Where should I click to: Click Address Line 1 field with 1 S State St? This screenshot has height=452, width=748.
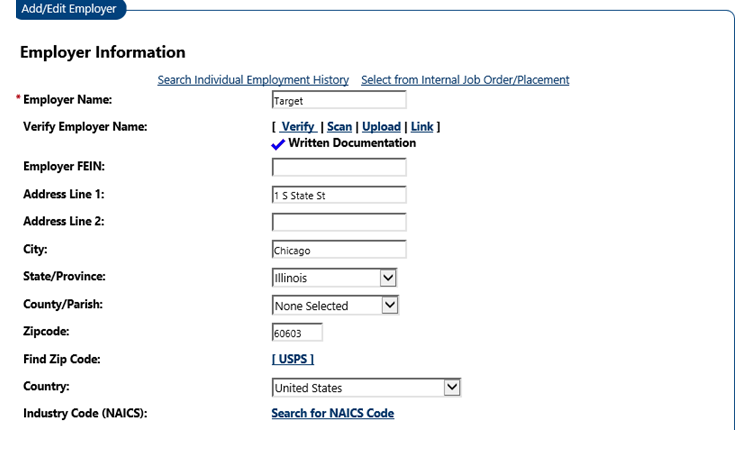[339, 195]
